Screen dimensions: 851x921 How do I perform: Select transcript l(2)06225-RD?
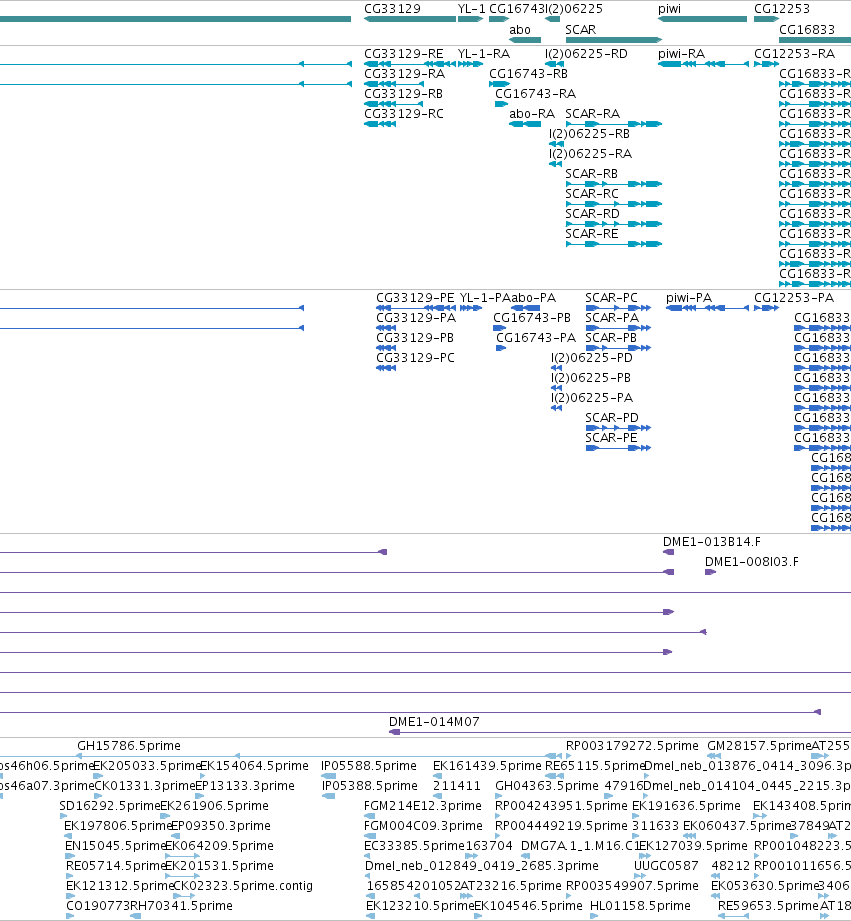click(586, 53)
